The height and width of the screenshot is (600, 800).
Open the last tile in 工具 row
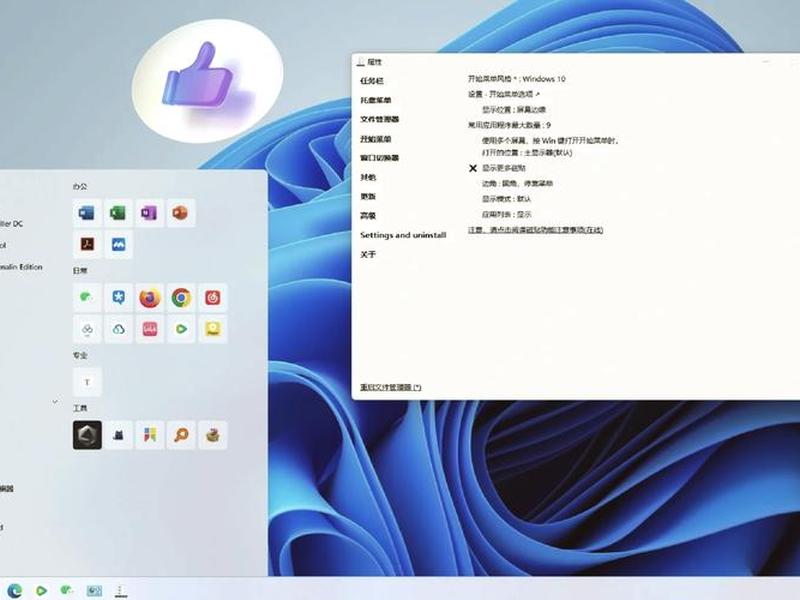coord(212,435)
